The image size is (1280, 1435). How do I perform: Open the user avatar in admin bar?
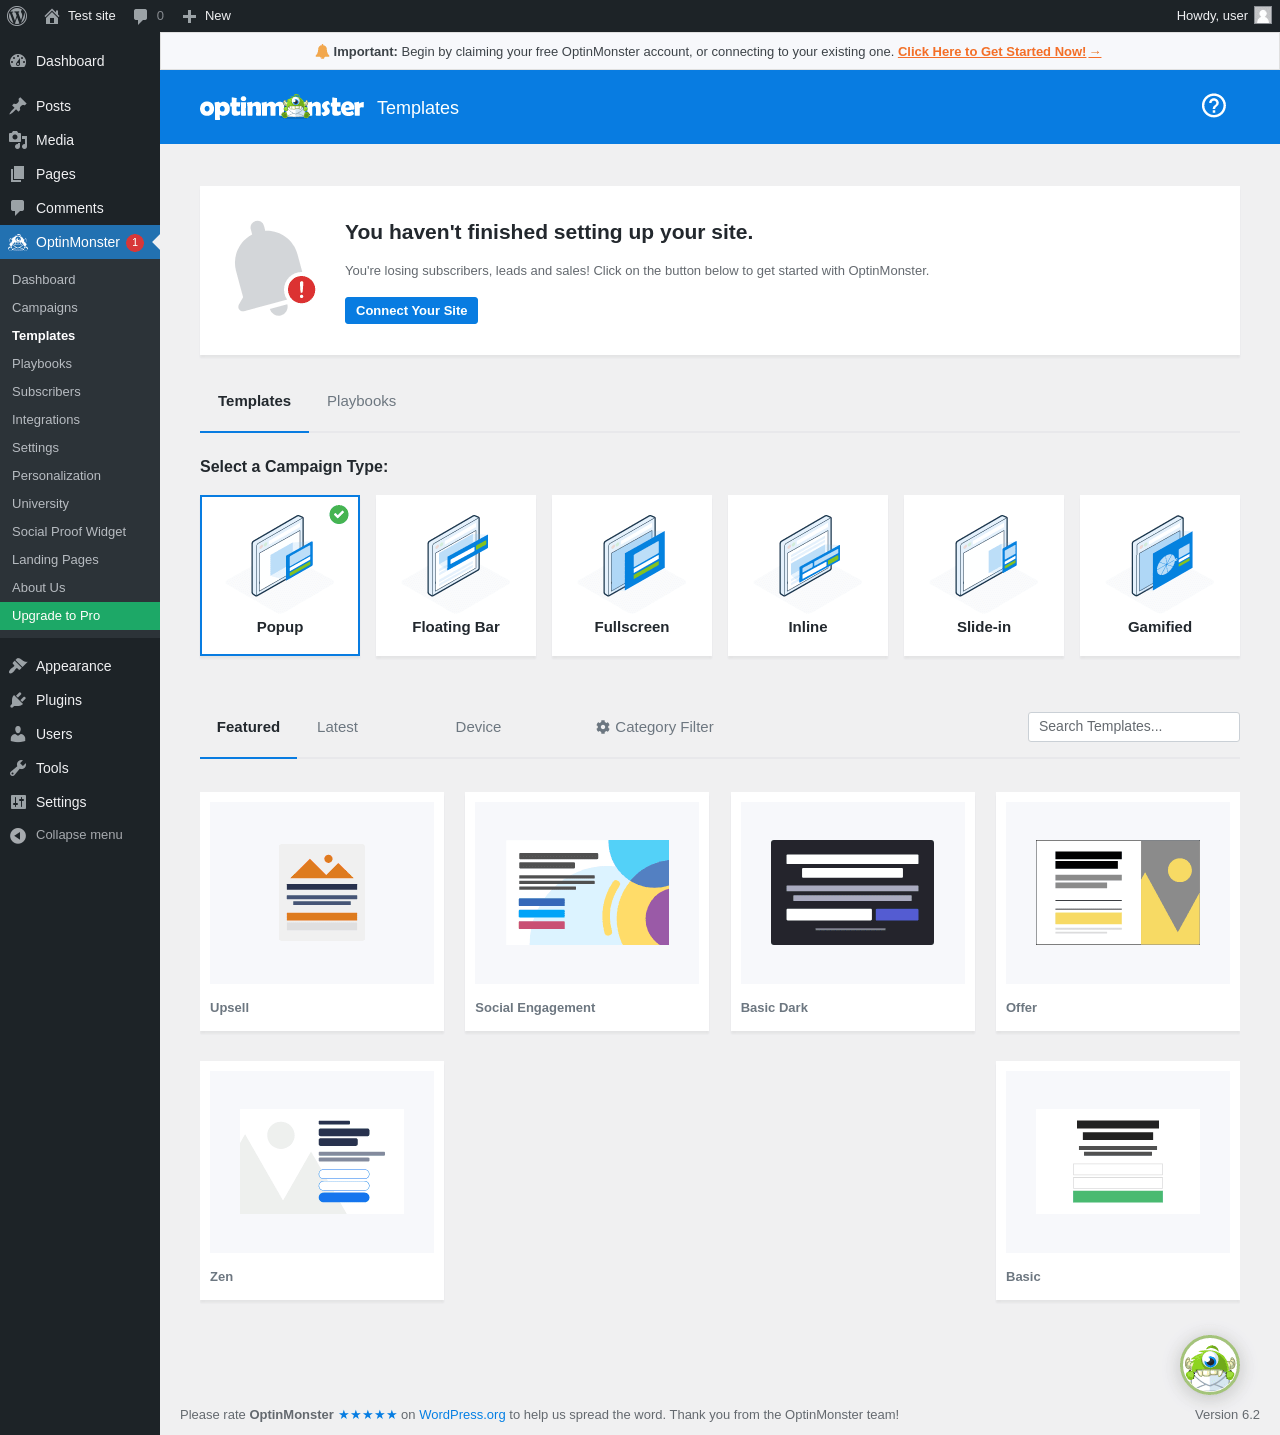(1263, 15)
